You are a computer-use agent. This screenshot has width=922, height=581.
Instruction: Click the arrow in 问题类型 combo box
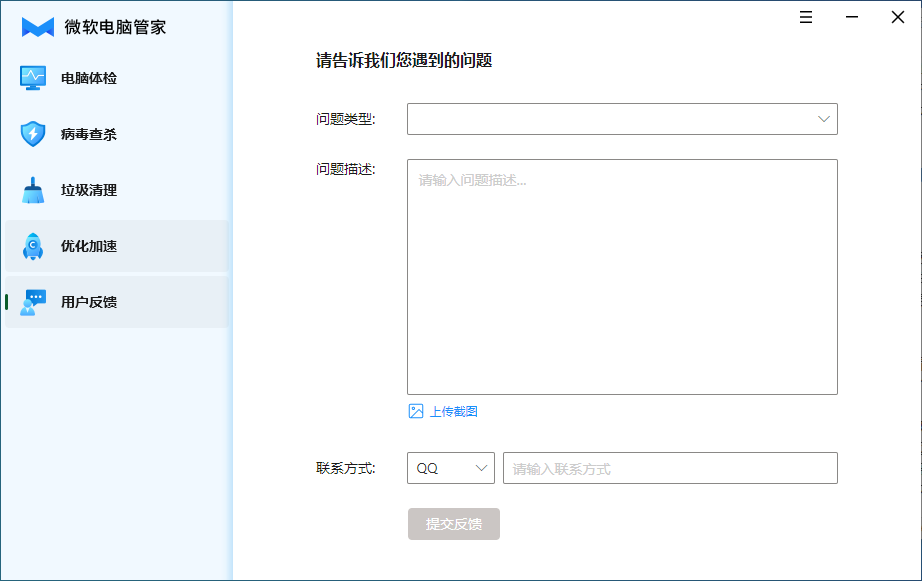click(824, 119)
